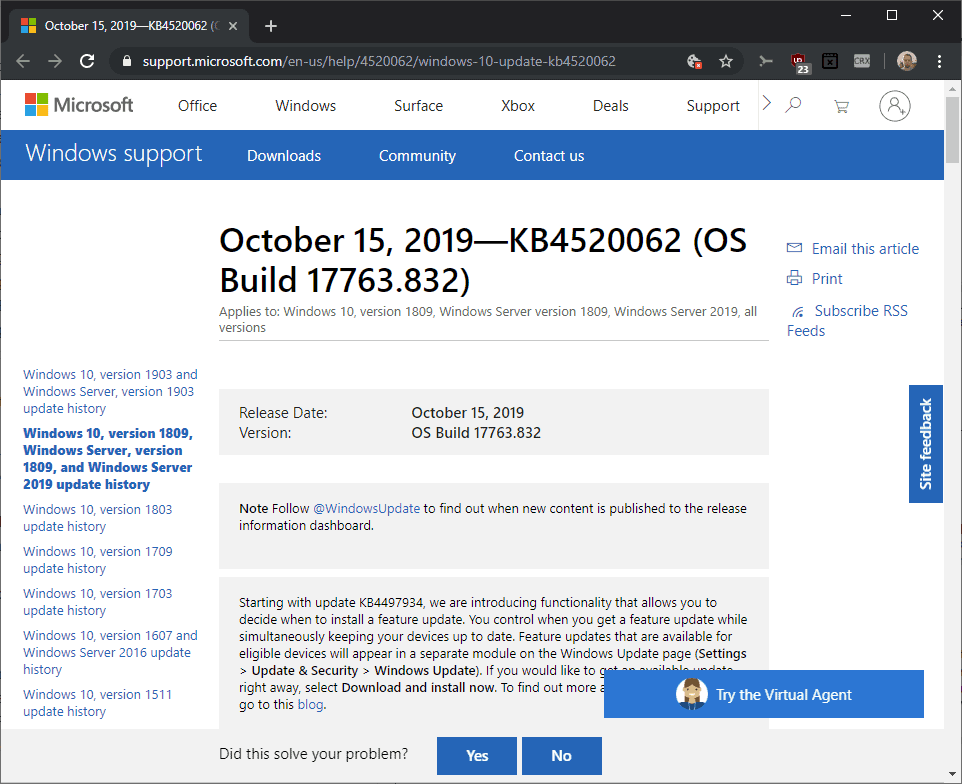Open the shopping cart icon
The width and height of the screenshot is (962, 784).
tap(842, 104)
